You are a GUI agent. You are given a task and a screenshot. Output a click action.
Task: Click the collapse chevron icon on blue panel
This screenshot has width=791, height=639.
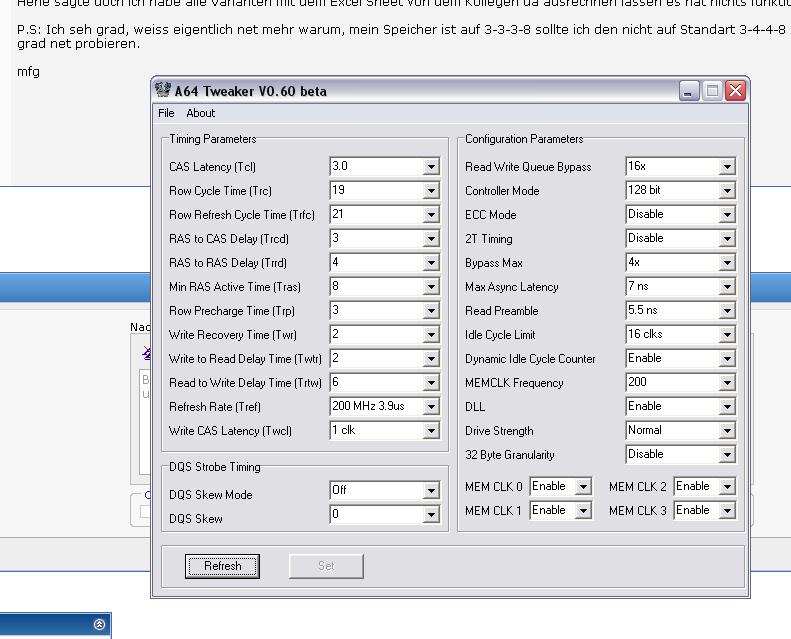pos(99,625)
